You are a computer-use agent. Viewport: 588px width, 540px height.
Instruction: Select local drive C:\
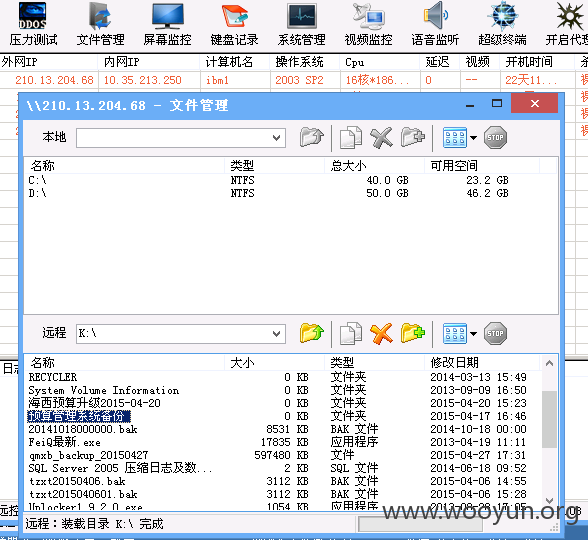pyautogui.click(x=38, y=180)
